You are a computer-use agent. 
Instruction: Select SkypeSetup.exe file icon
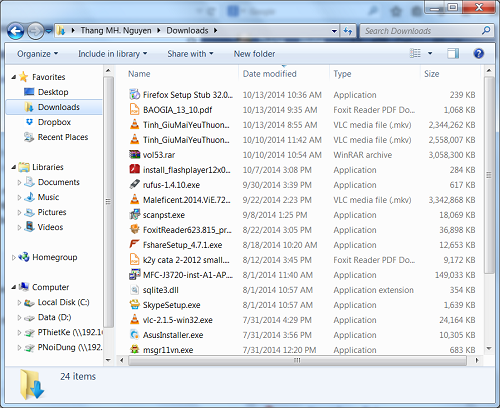pyautogui.click(x=134, y=305)
